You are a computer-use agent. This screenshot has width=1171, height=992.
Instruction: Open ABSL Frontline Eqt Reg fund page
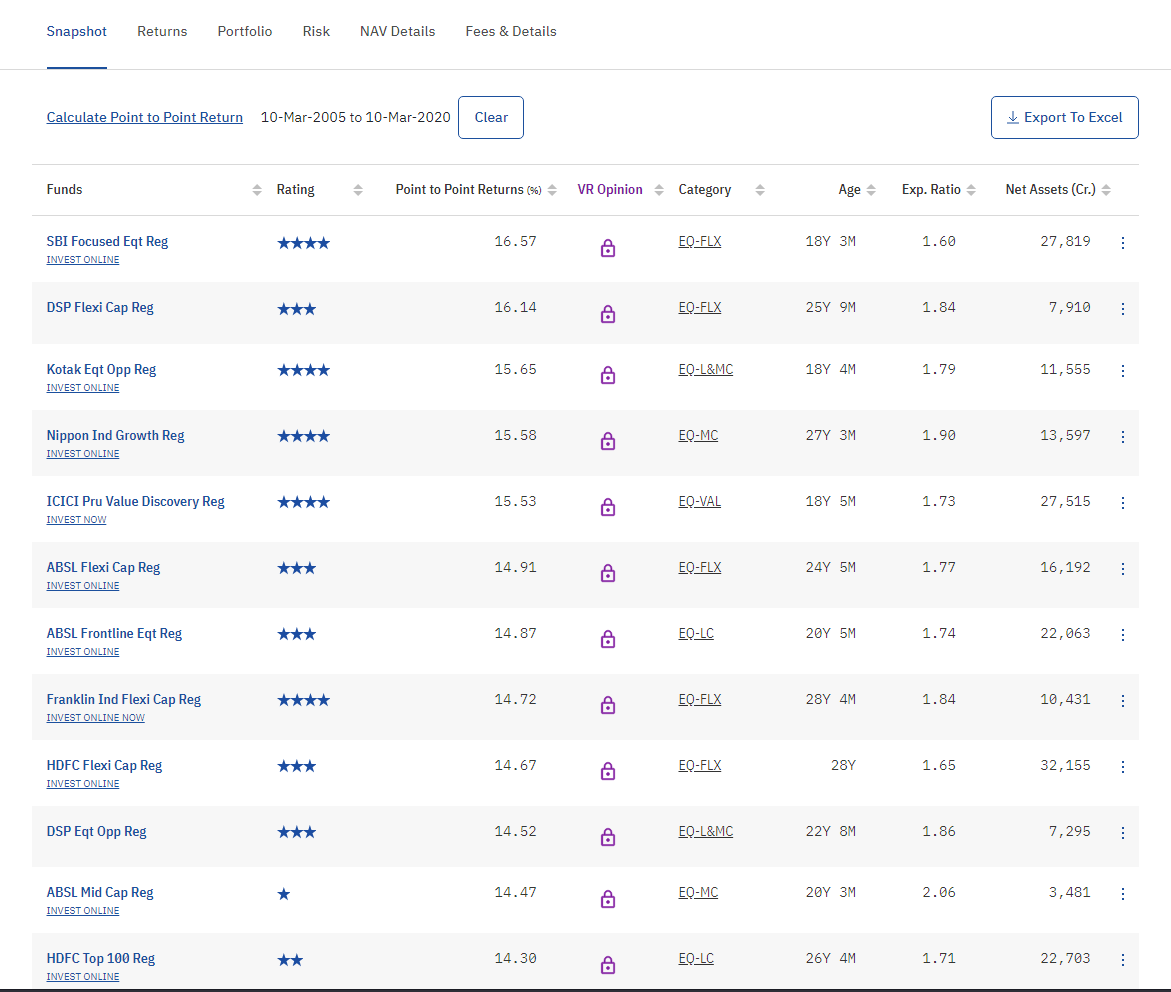[114, 633]
